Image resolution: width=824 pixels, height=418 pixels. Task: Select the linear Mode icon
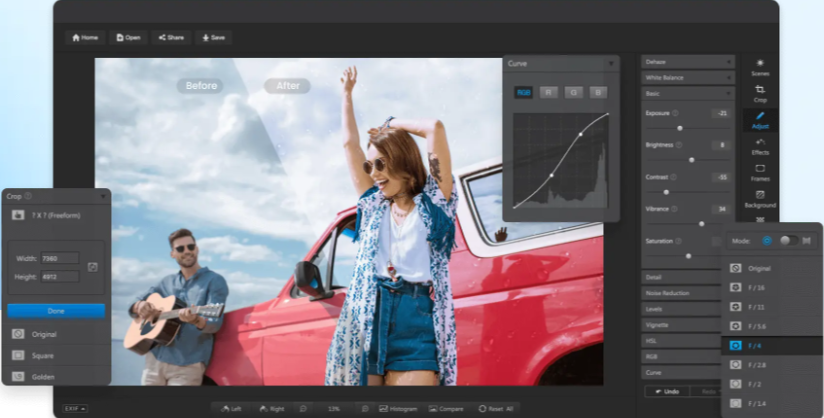(808, 241)
